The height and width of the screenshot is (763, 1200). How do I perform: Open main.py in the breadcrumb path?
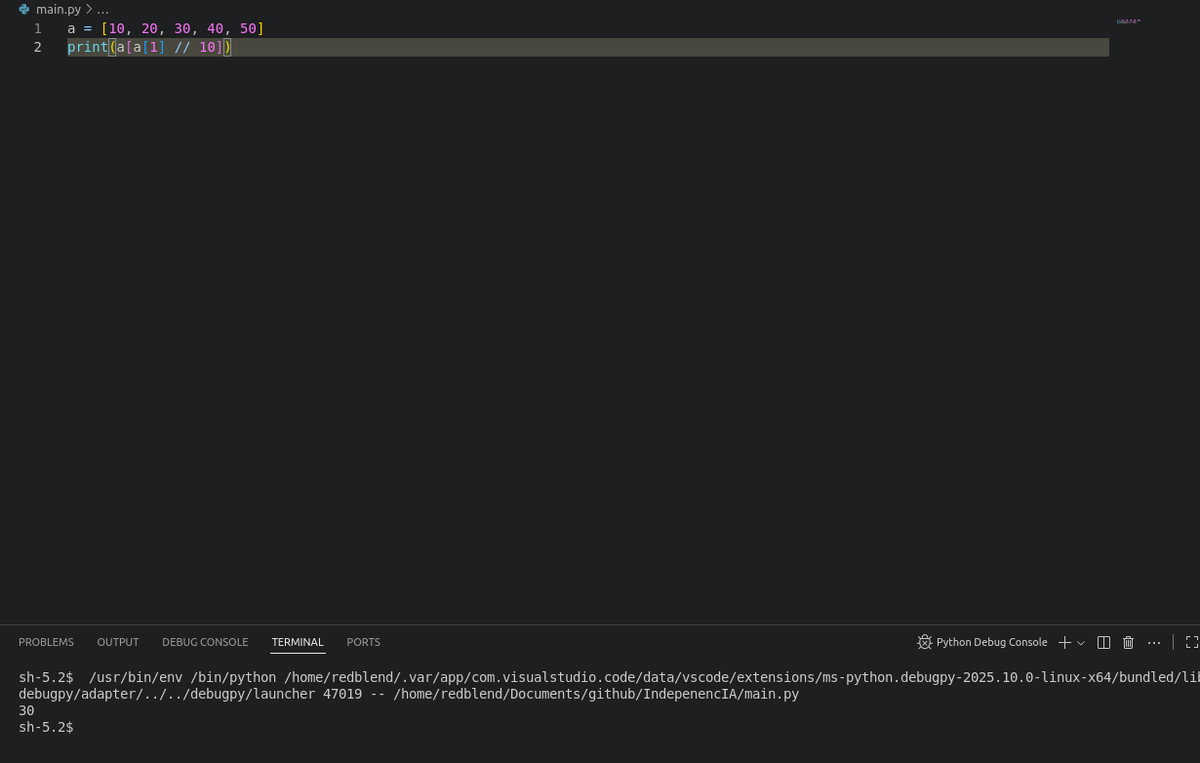pos(59,9)
